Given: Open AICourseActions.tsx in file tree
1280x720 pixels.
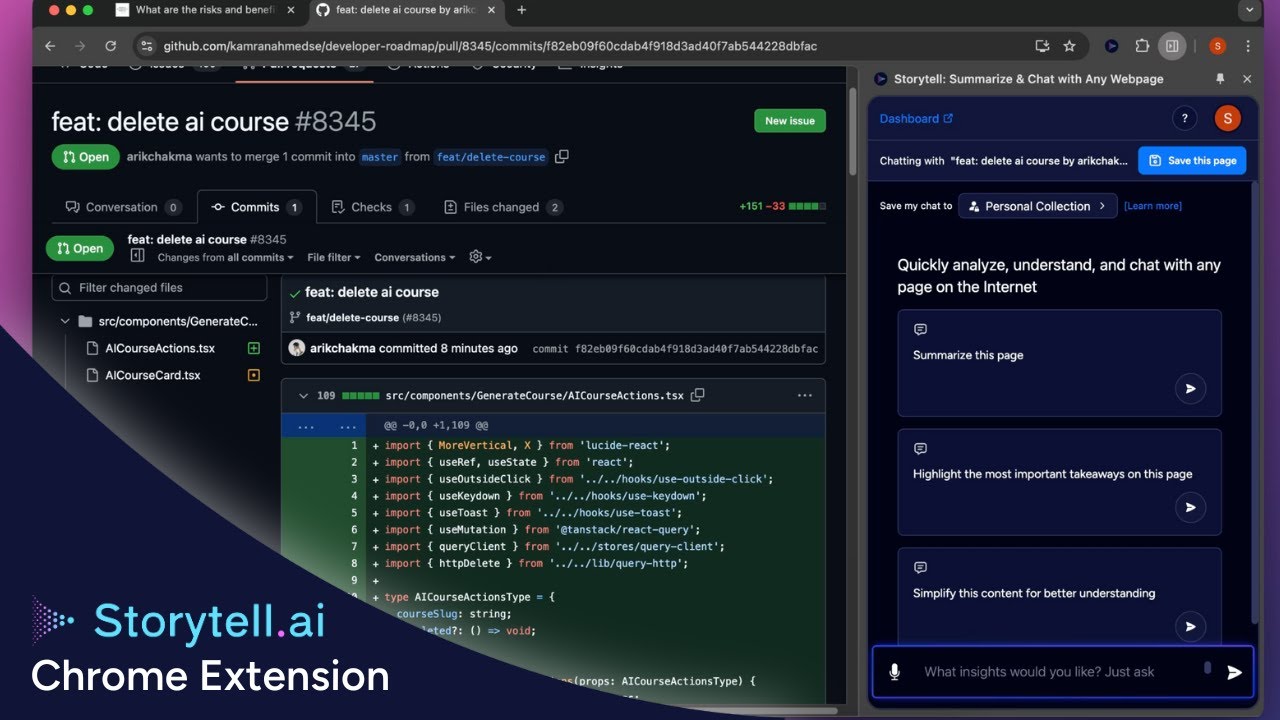Looking at the screenshot, I should tap(160, 348).
